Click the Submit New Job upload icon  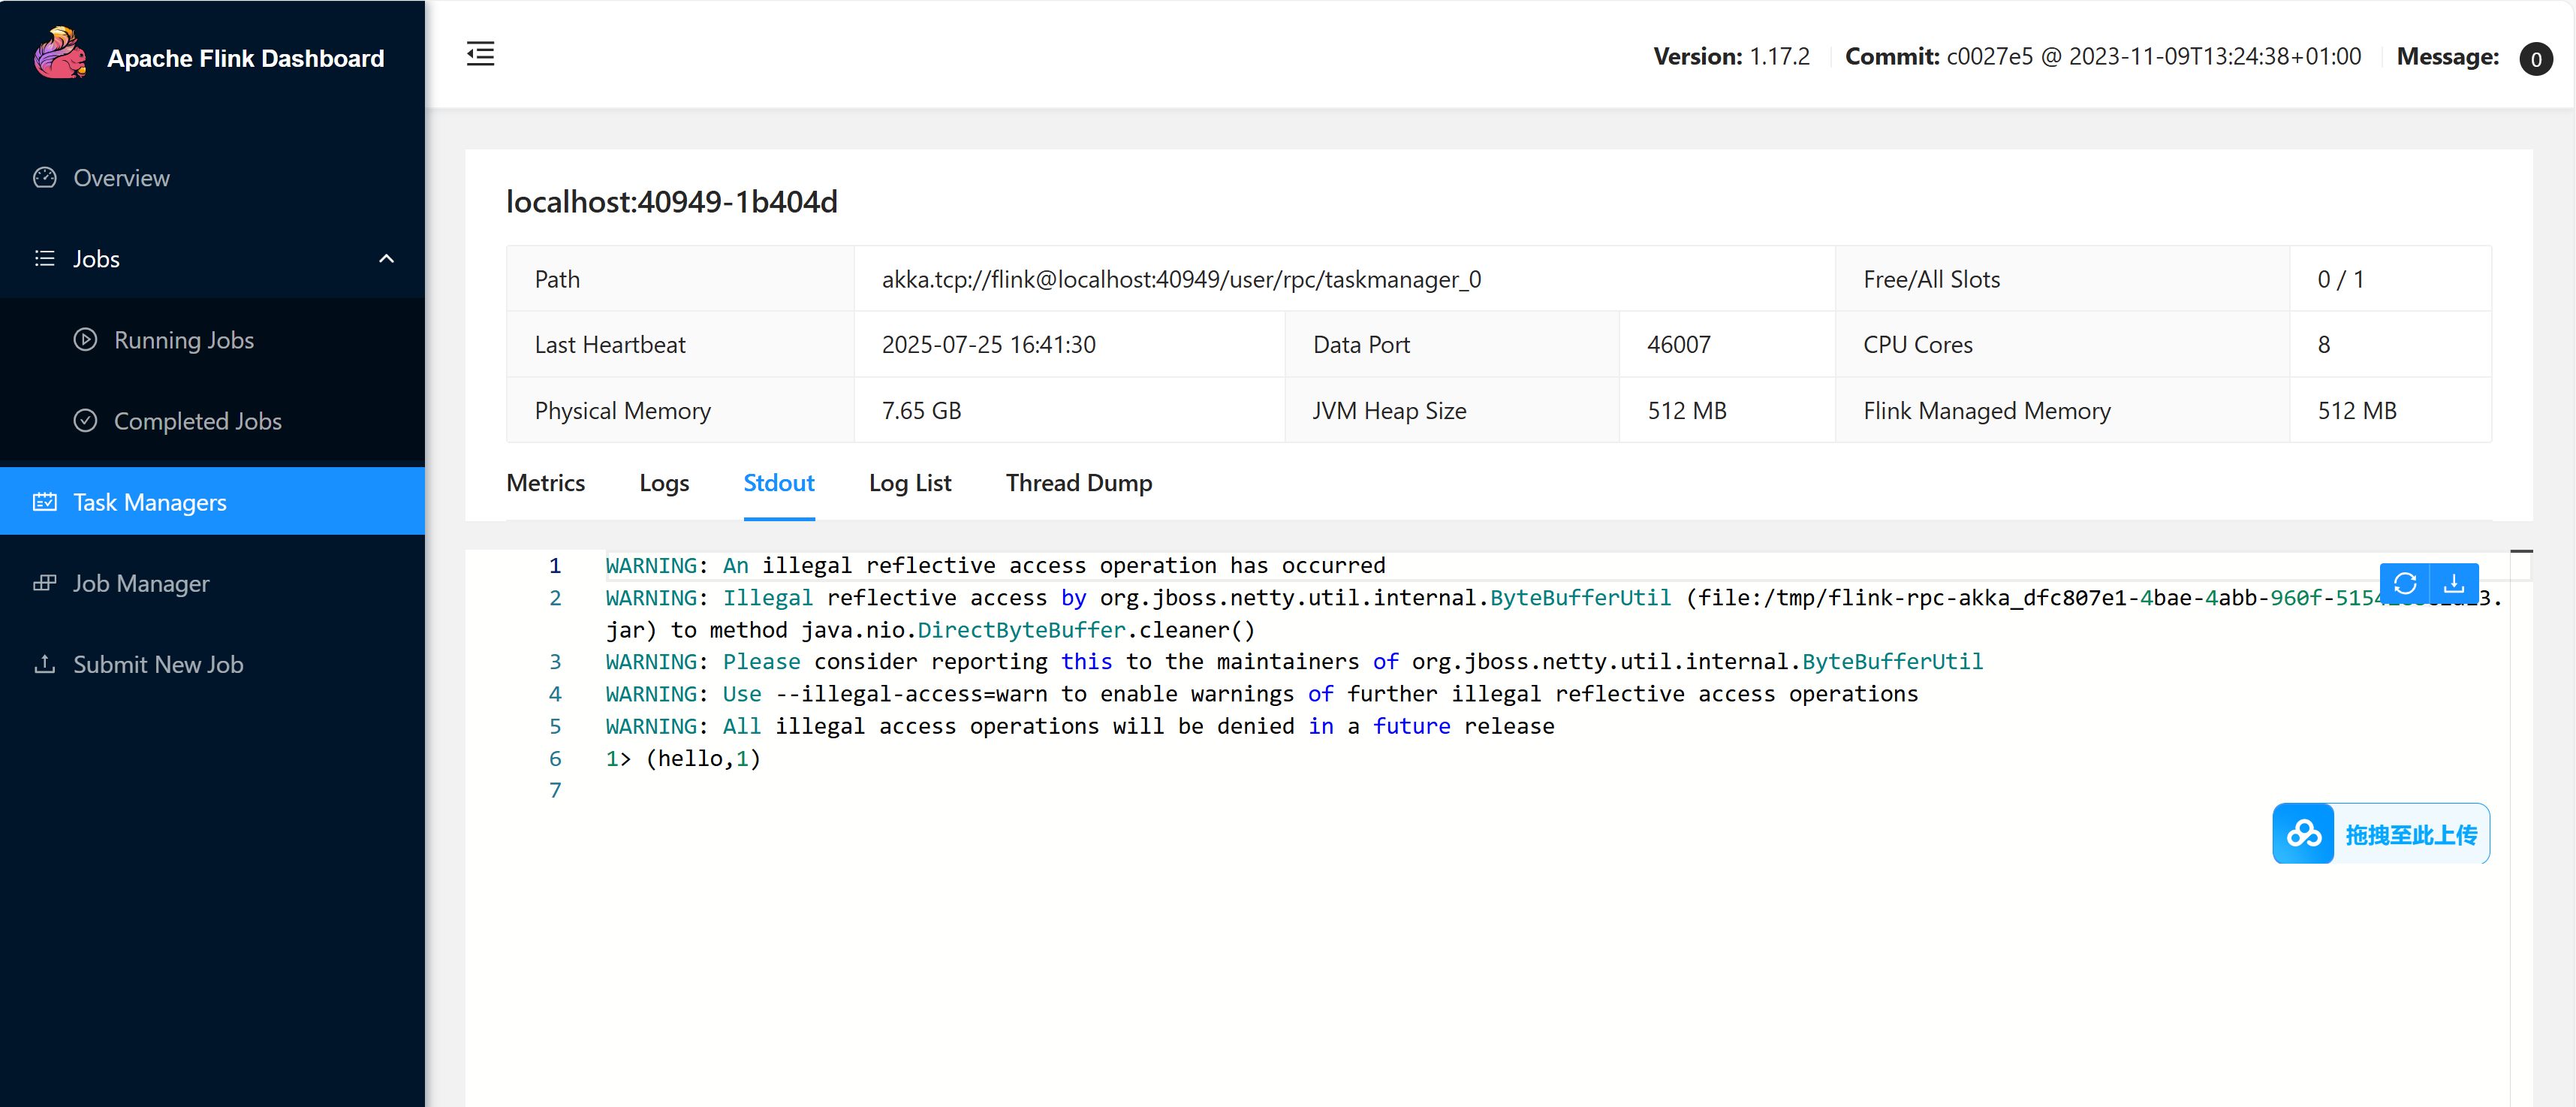[x=45, y=663]
